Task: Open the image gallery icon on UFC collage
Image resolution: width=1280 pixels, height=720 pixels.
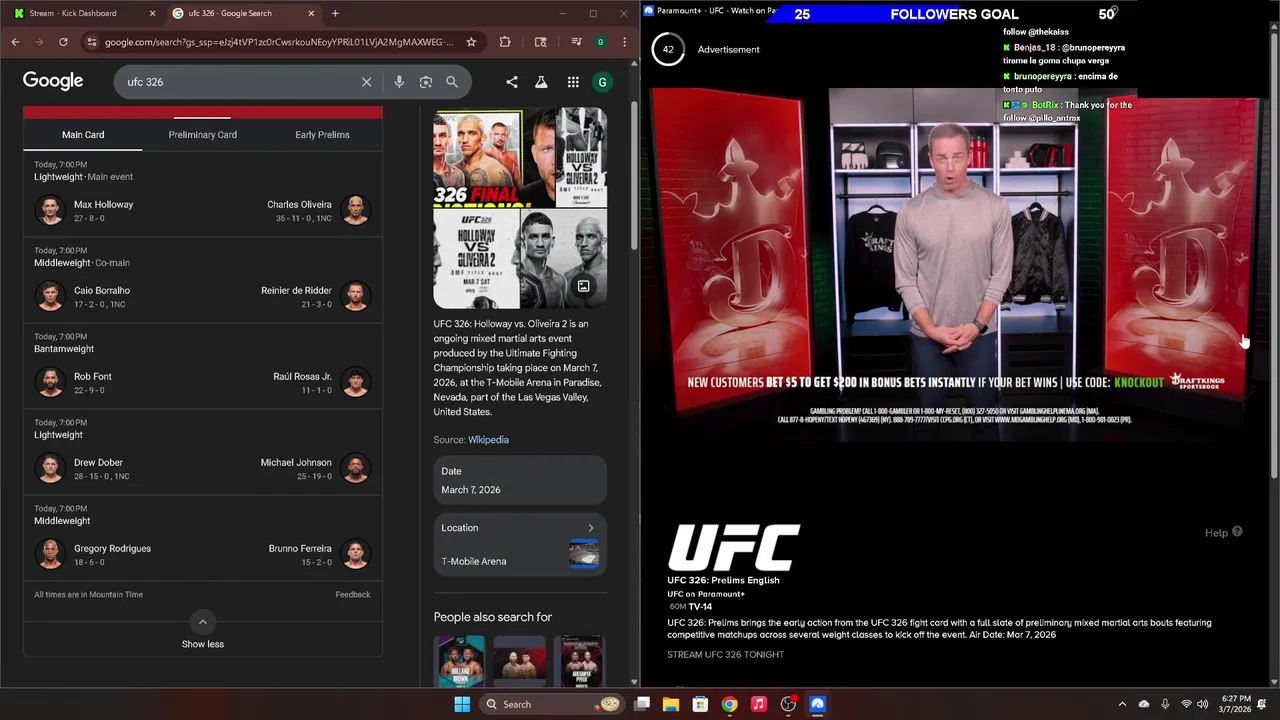Action: click(583, 286)
